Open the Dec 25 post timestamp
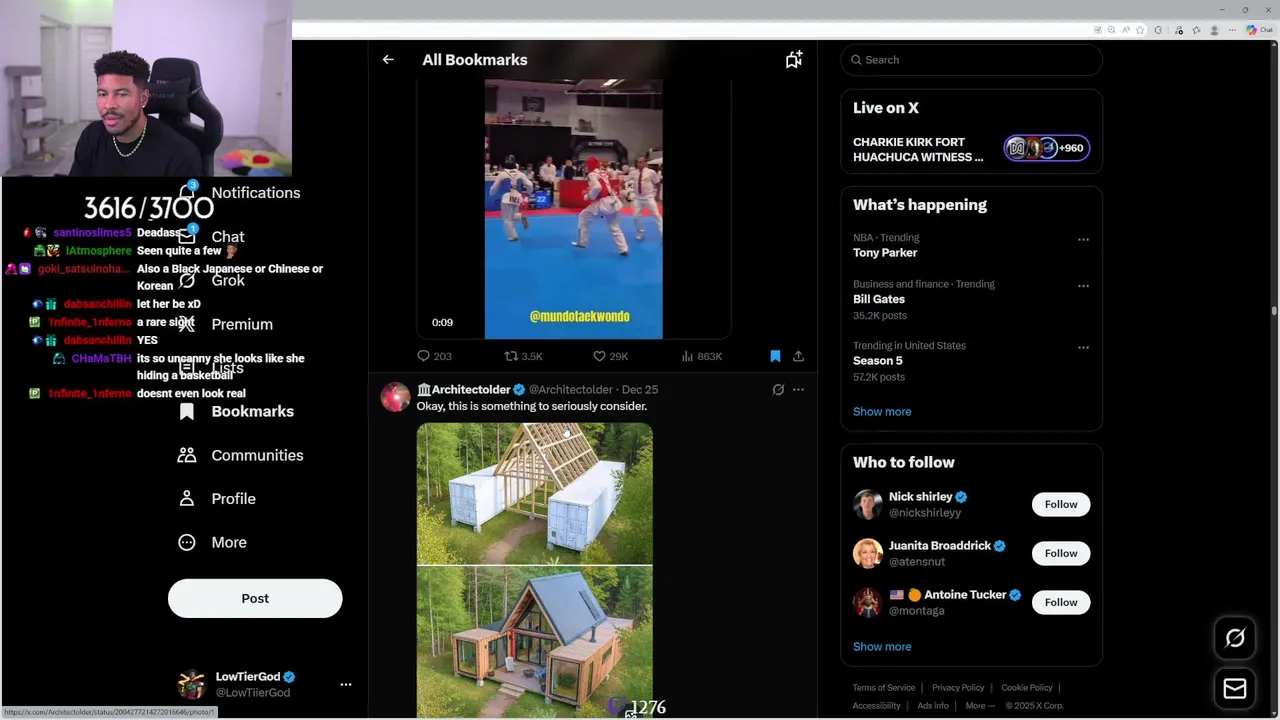Screen dimensions: 1280x720 tap(640, 390)
